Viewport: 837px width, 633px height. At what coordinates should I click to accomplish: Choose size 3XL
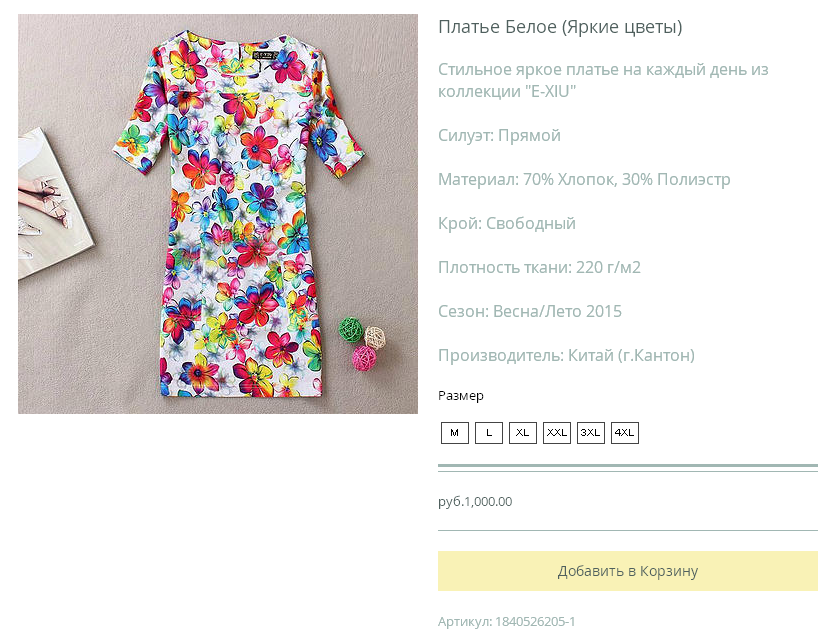[x=590, y=432]
